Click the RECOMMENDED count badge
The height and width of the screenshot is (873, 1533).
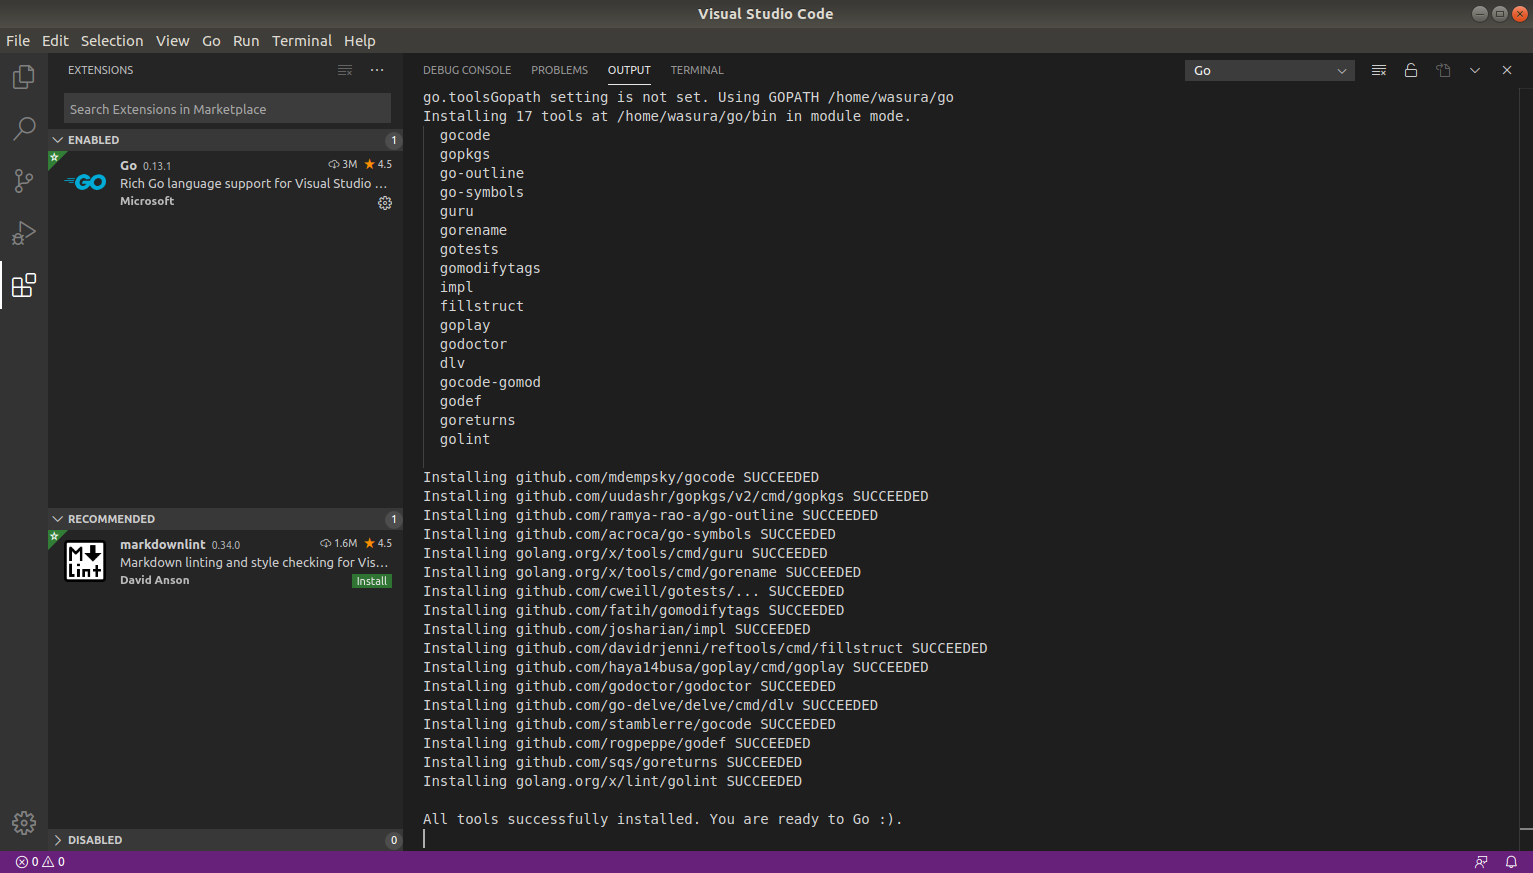pyautogui.click(x=393, y=519)
